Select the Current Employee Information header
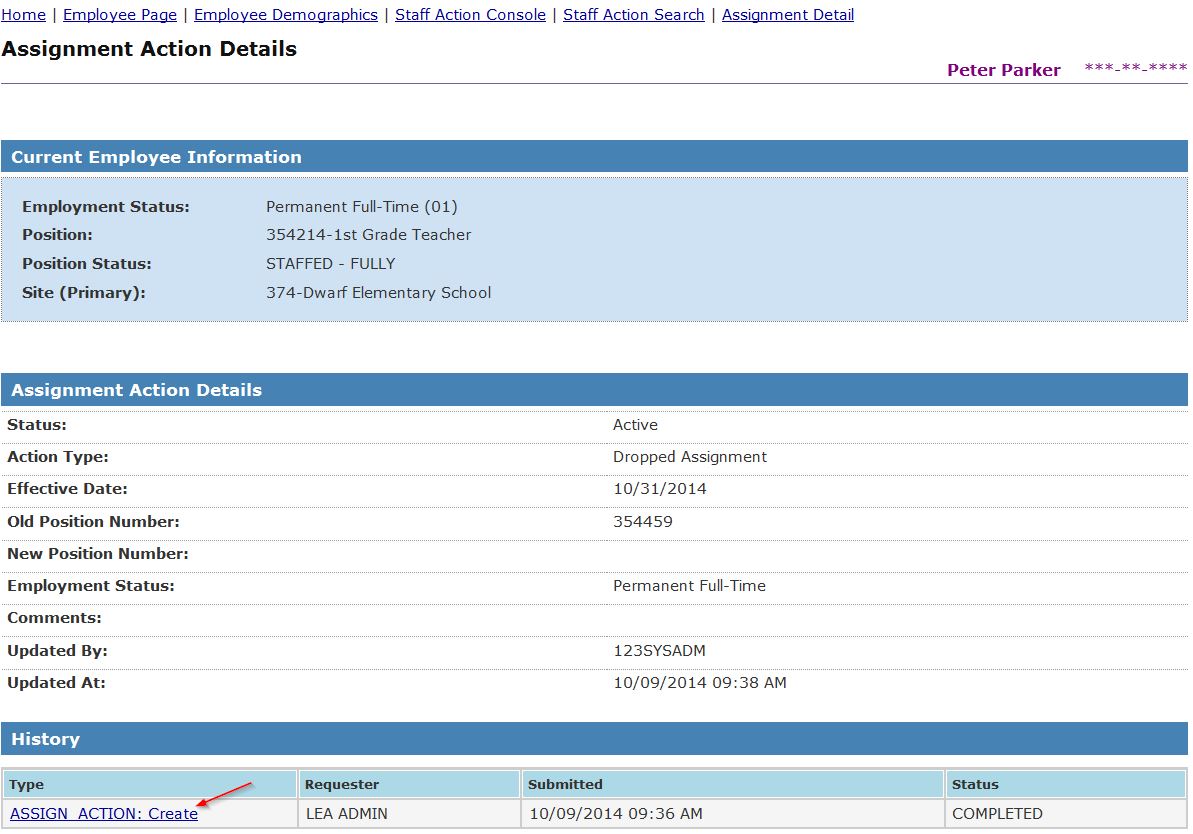 (x=156, y=156)
